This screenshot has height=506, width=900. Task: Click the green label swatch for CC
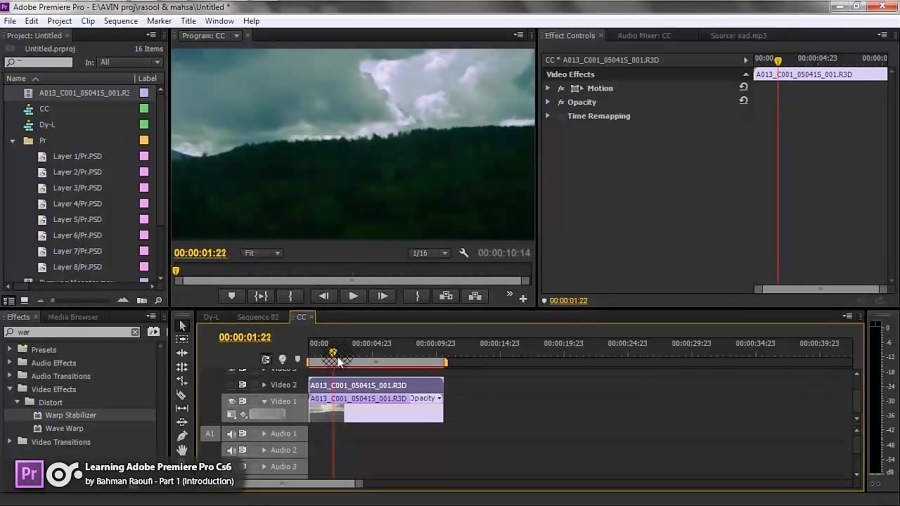tap(143, 108)
